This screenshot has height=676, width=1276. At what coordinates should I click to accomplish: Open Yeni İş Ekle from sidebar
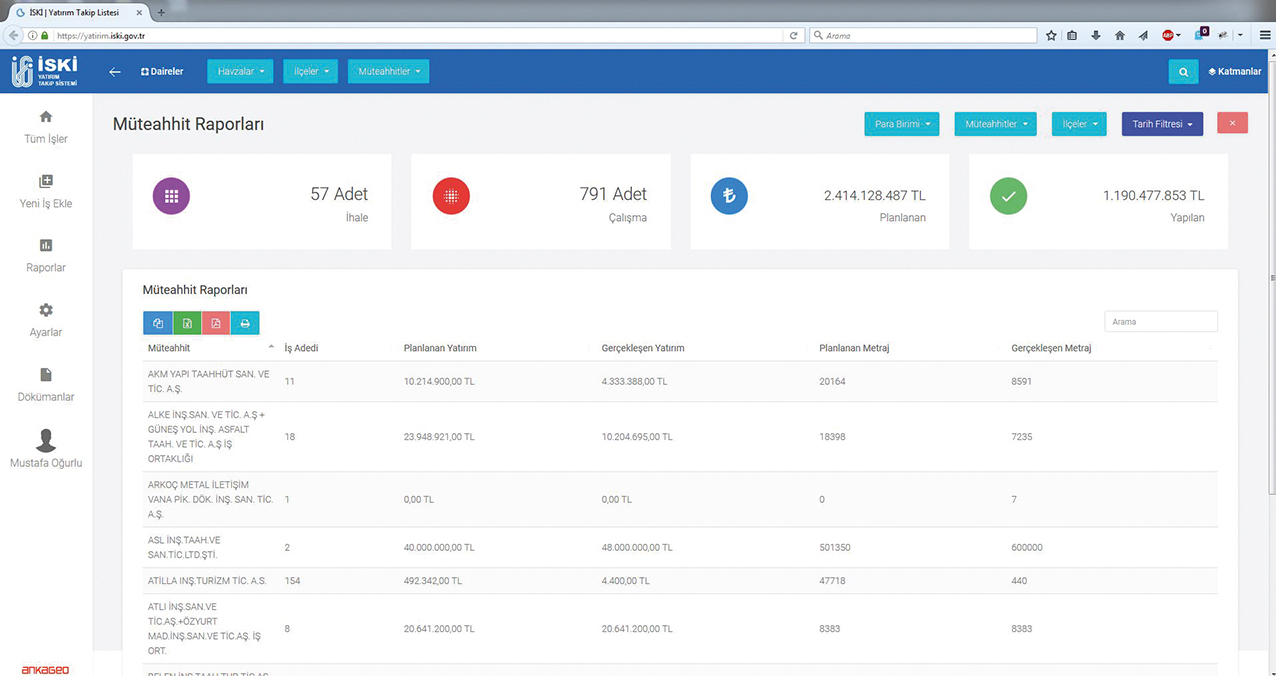(x=46, y=191)
